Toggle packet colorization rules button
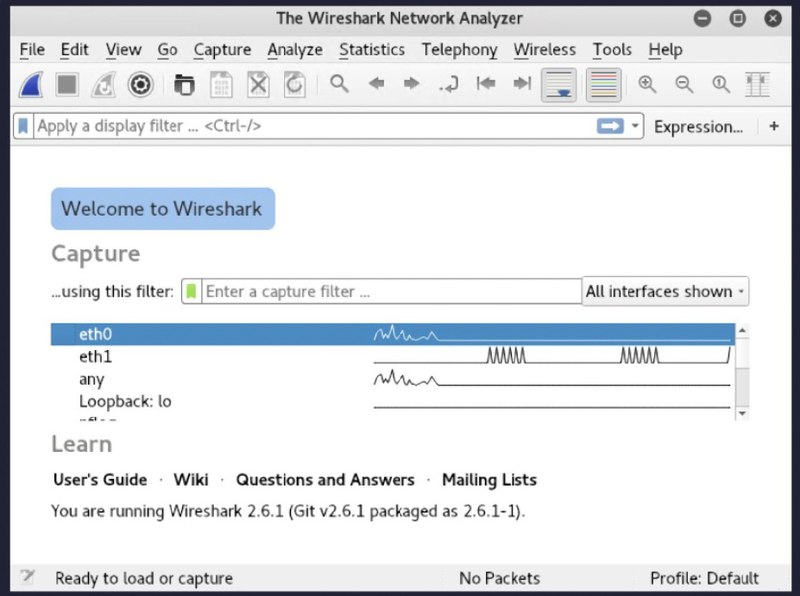Viewport: 800px width, 596px height. (x=604, y=85)
